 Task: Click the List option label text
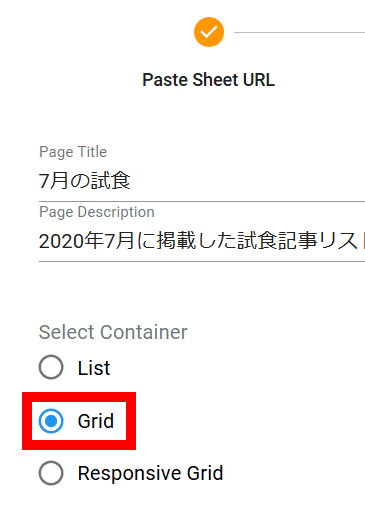tap(94, 368)
